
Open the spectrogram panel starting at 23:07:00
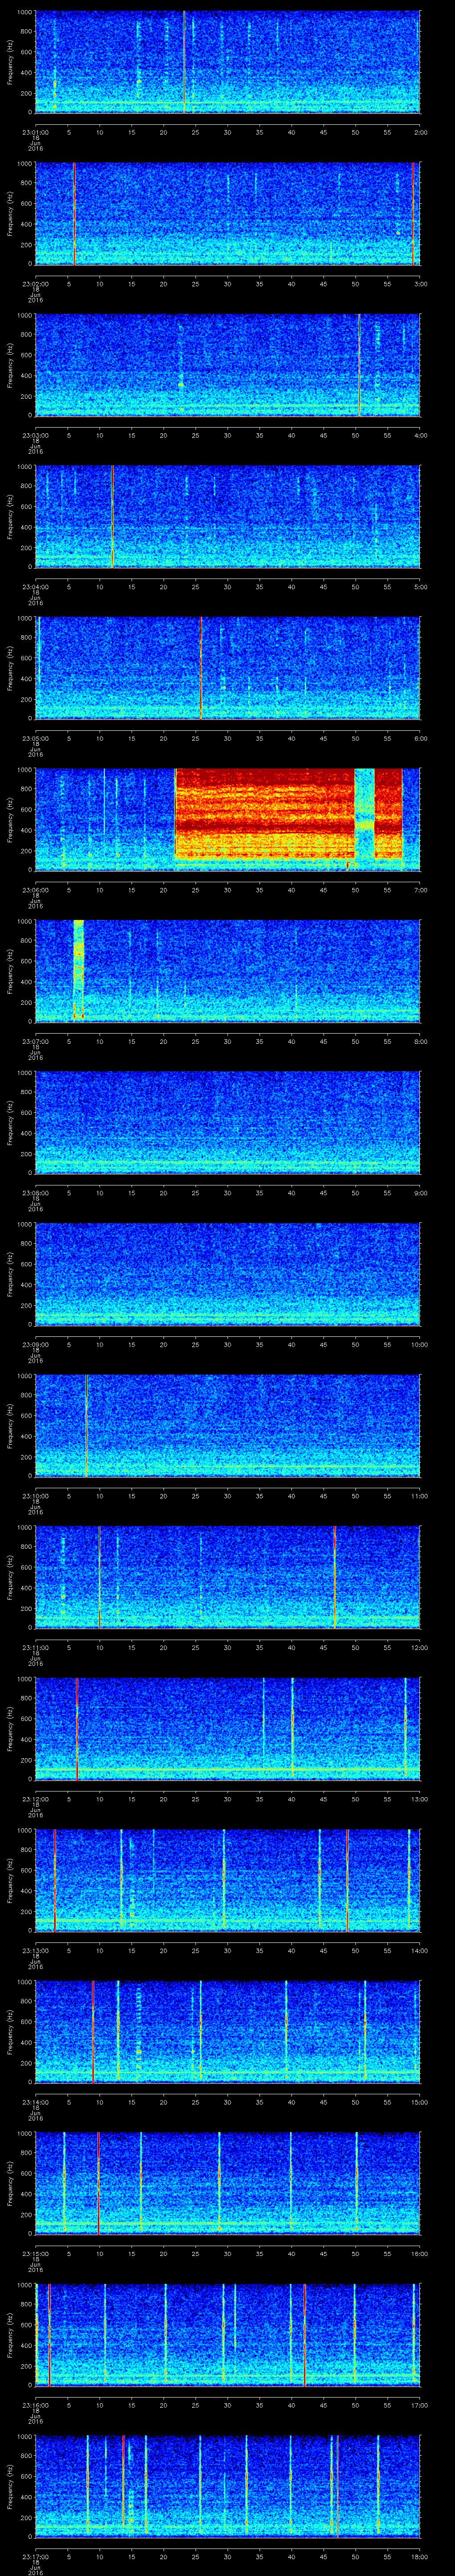click(x=227, y=971)
